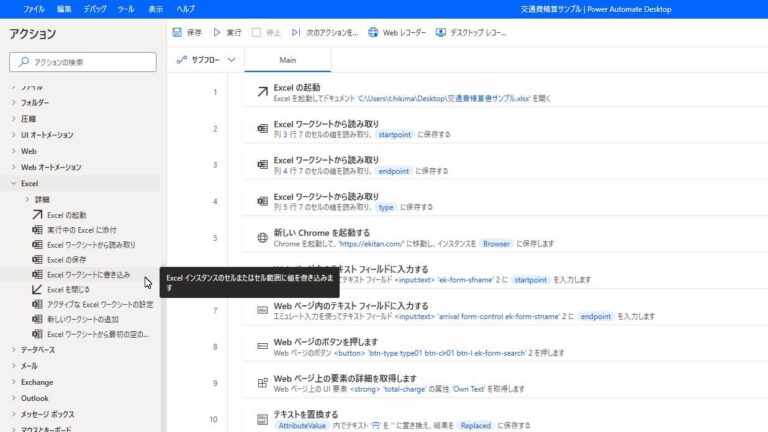Click step 7 text field icon
The width and height of the screenshot is (768, 432).
pyautogui.click(x=263, y=310)
